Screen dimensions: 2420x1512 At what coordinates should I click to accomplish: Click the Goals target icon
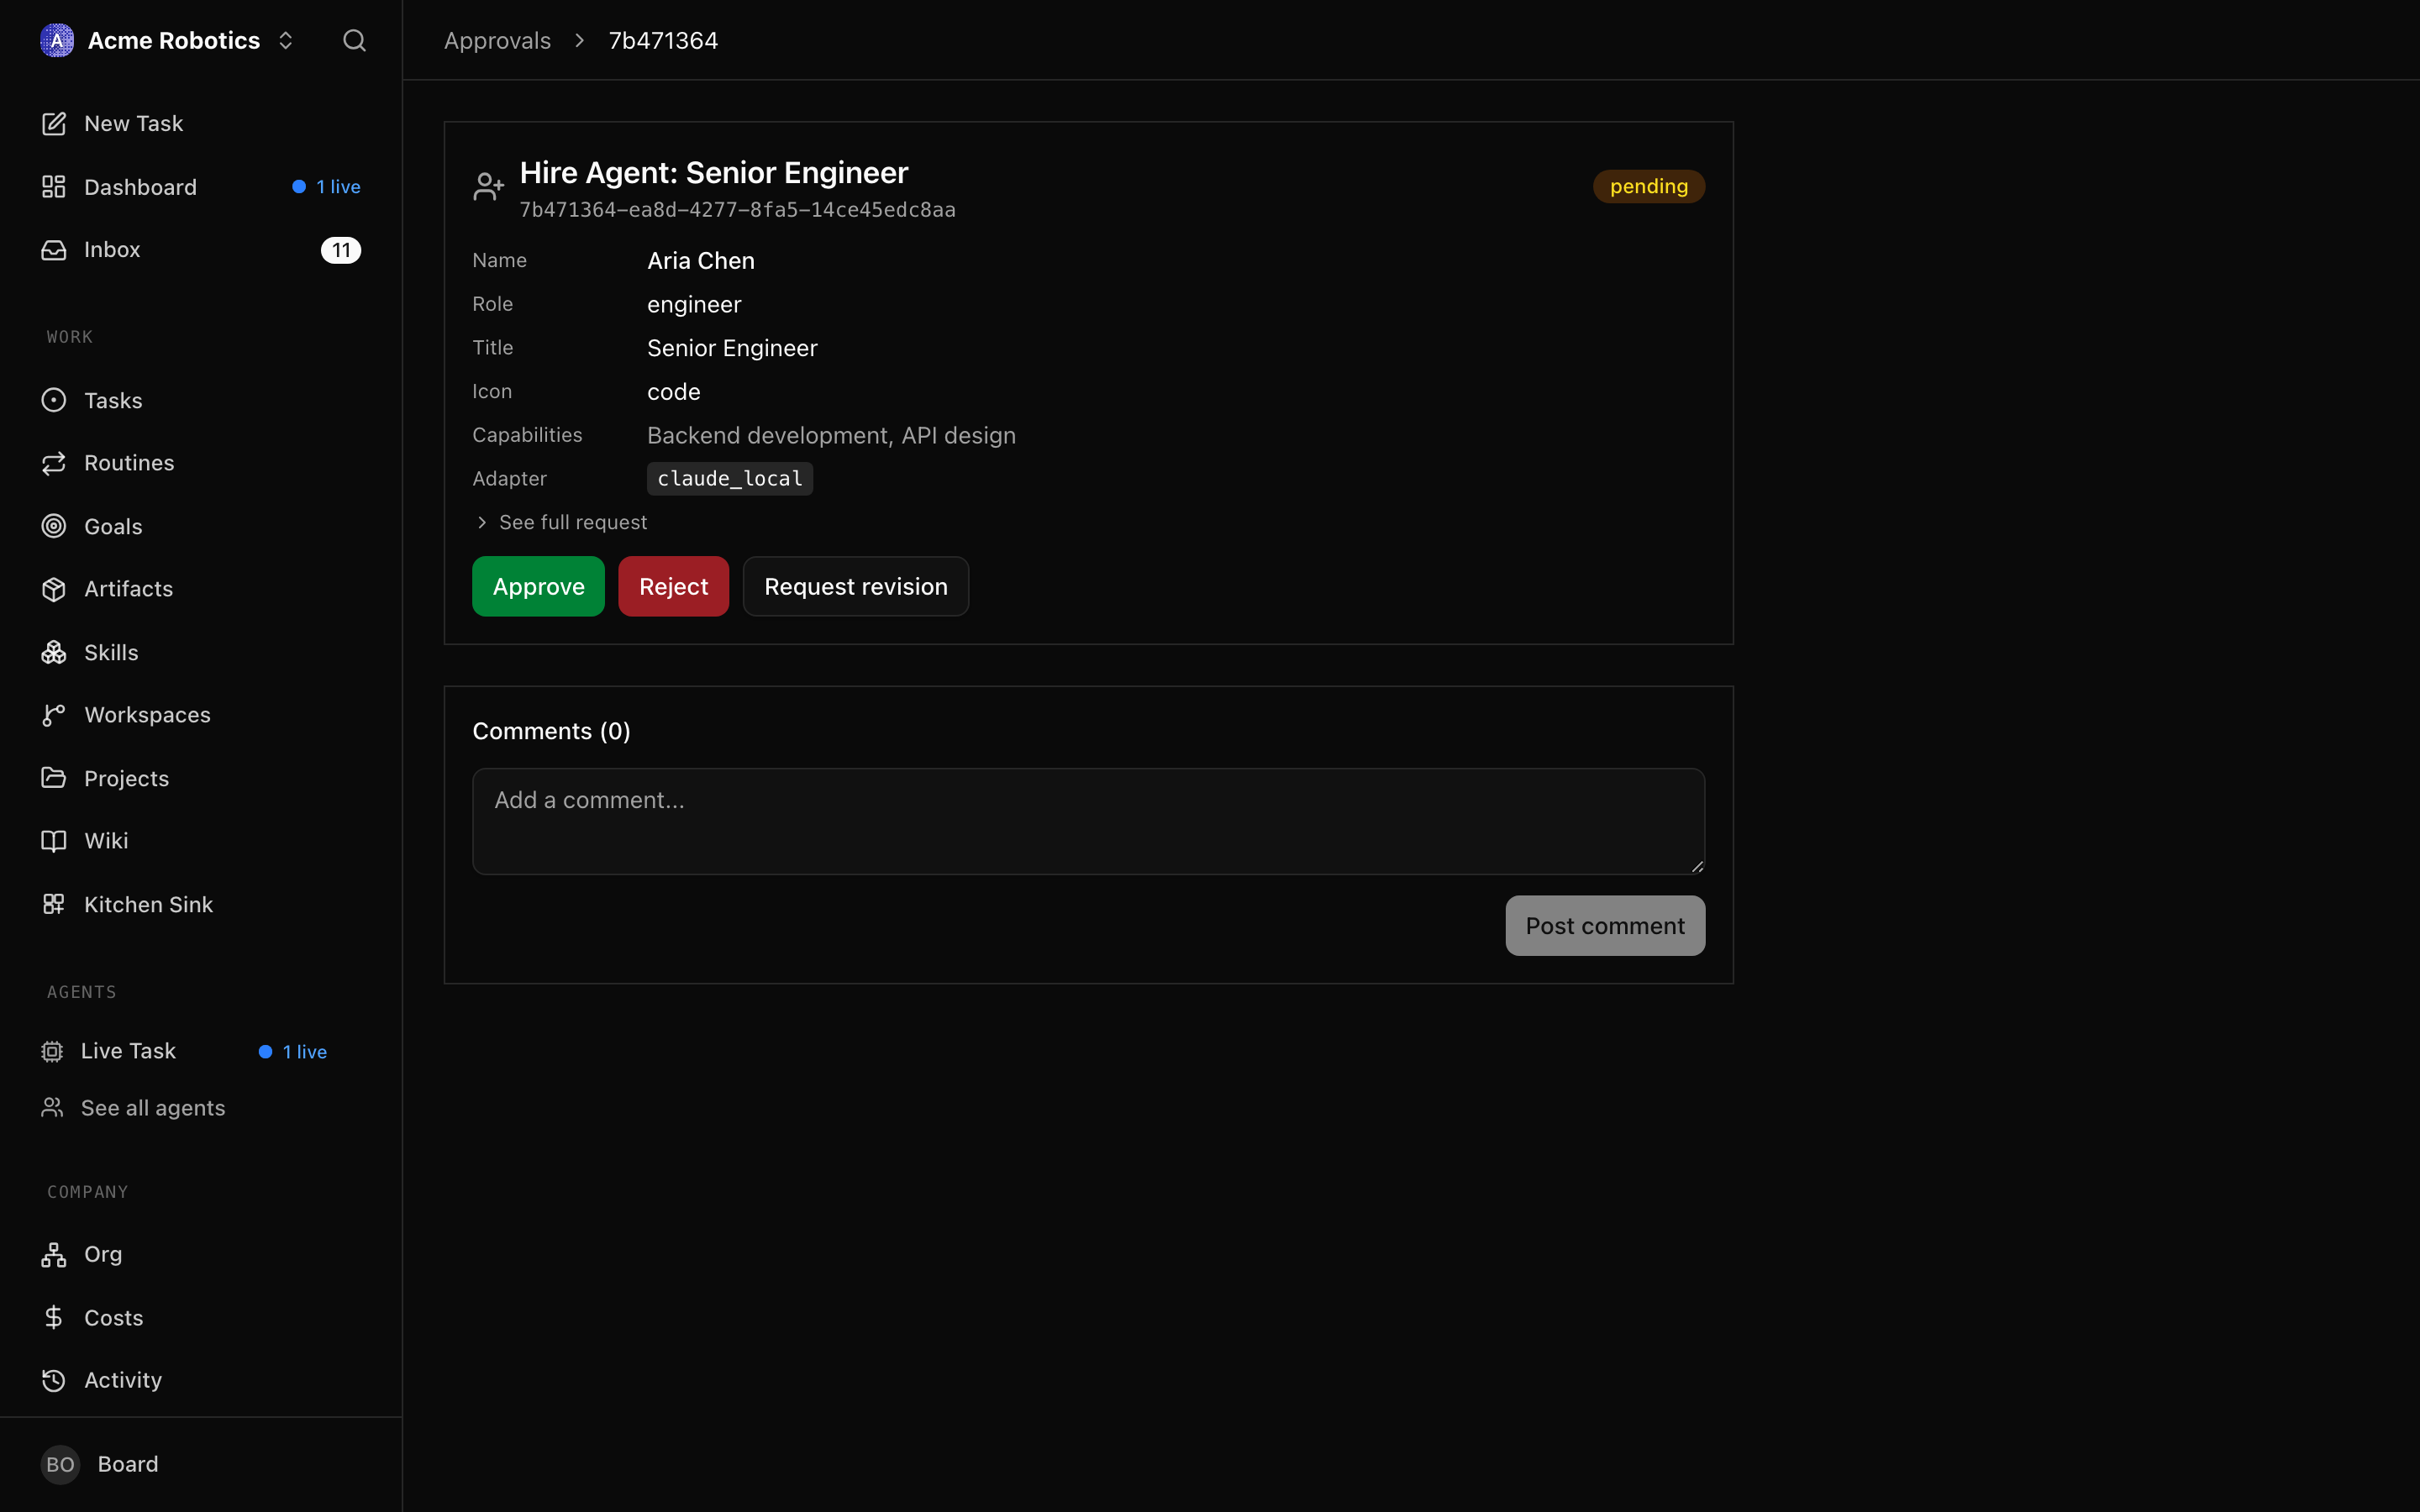coord(54,526)
